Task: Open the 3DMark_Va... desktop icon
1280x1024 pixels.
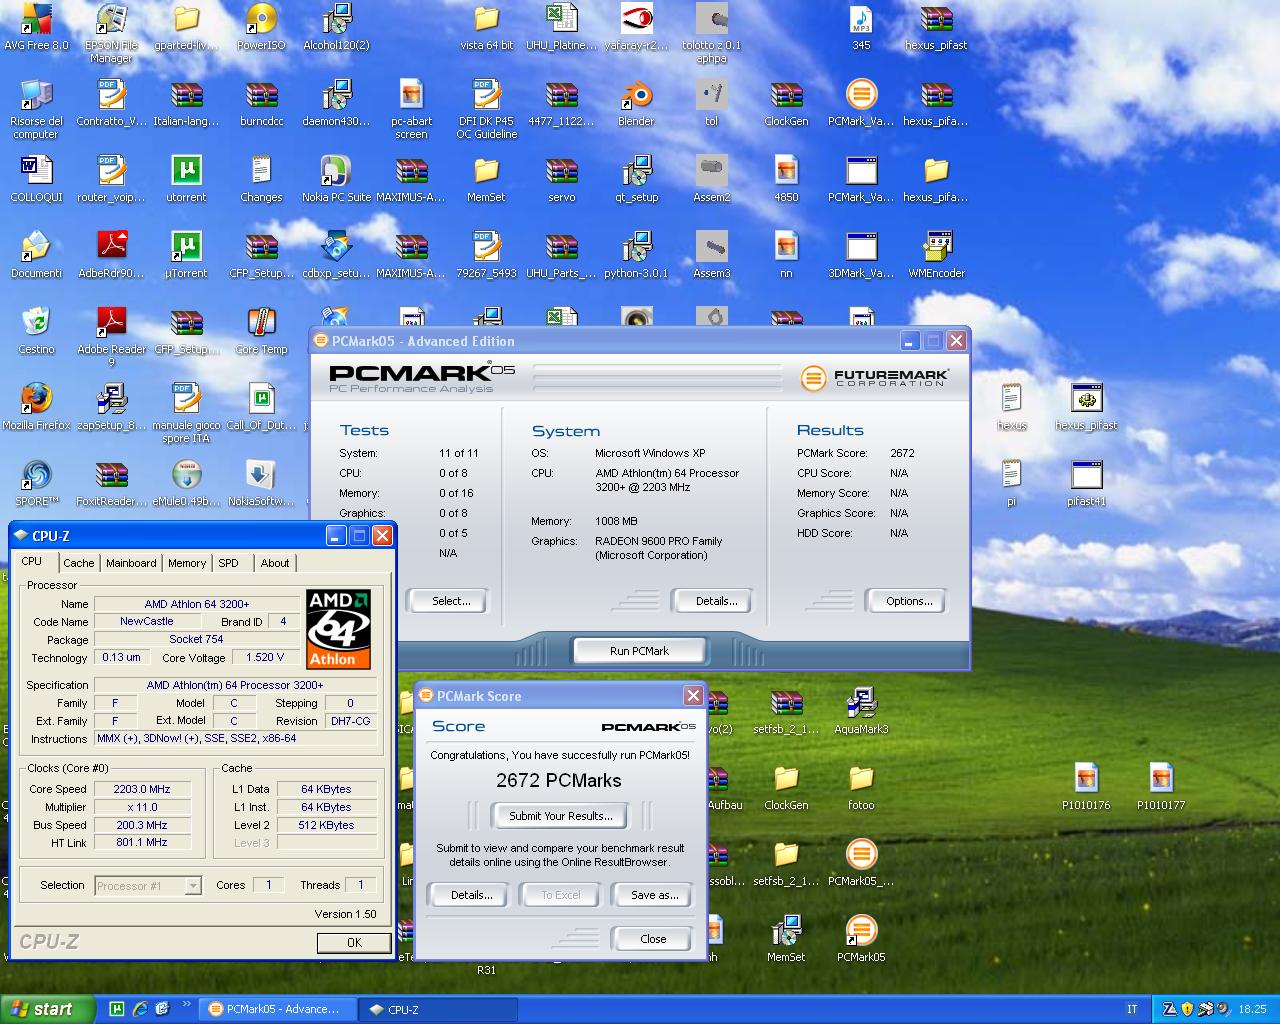Action: coord(861,255)
